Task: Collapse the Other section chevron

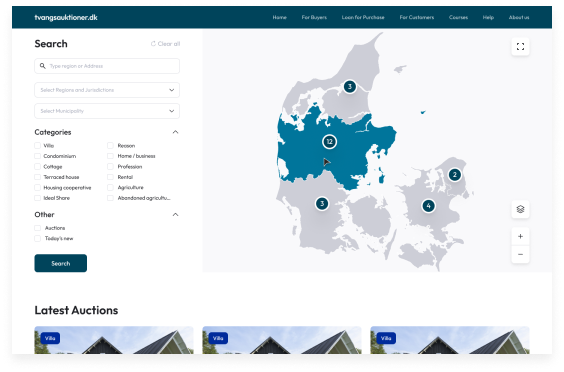Action: tap(175, 214)
